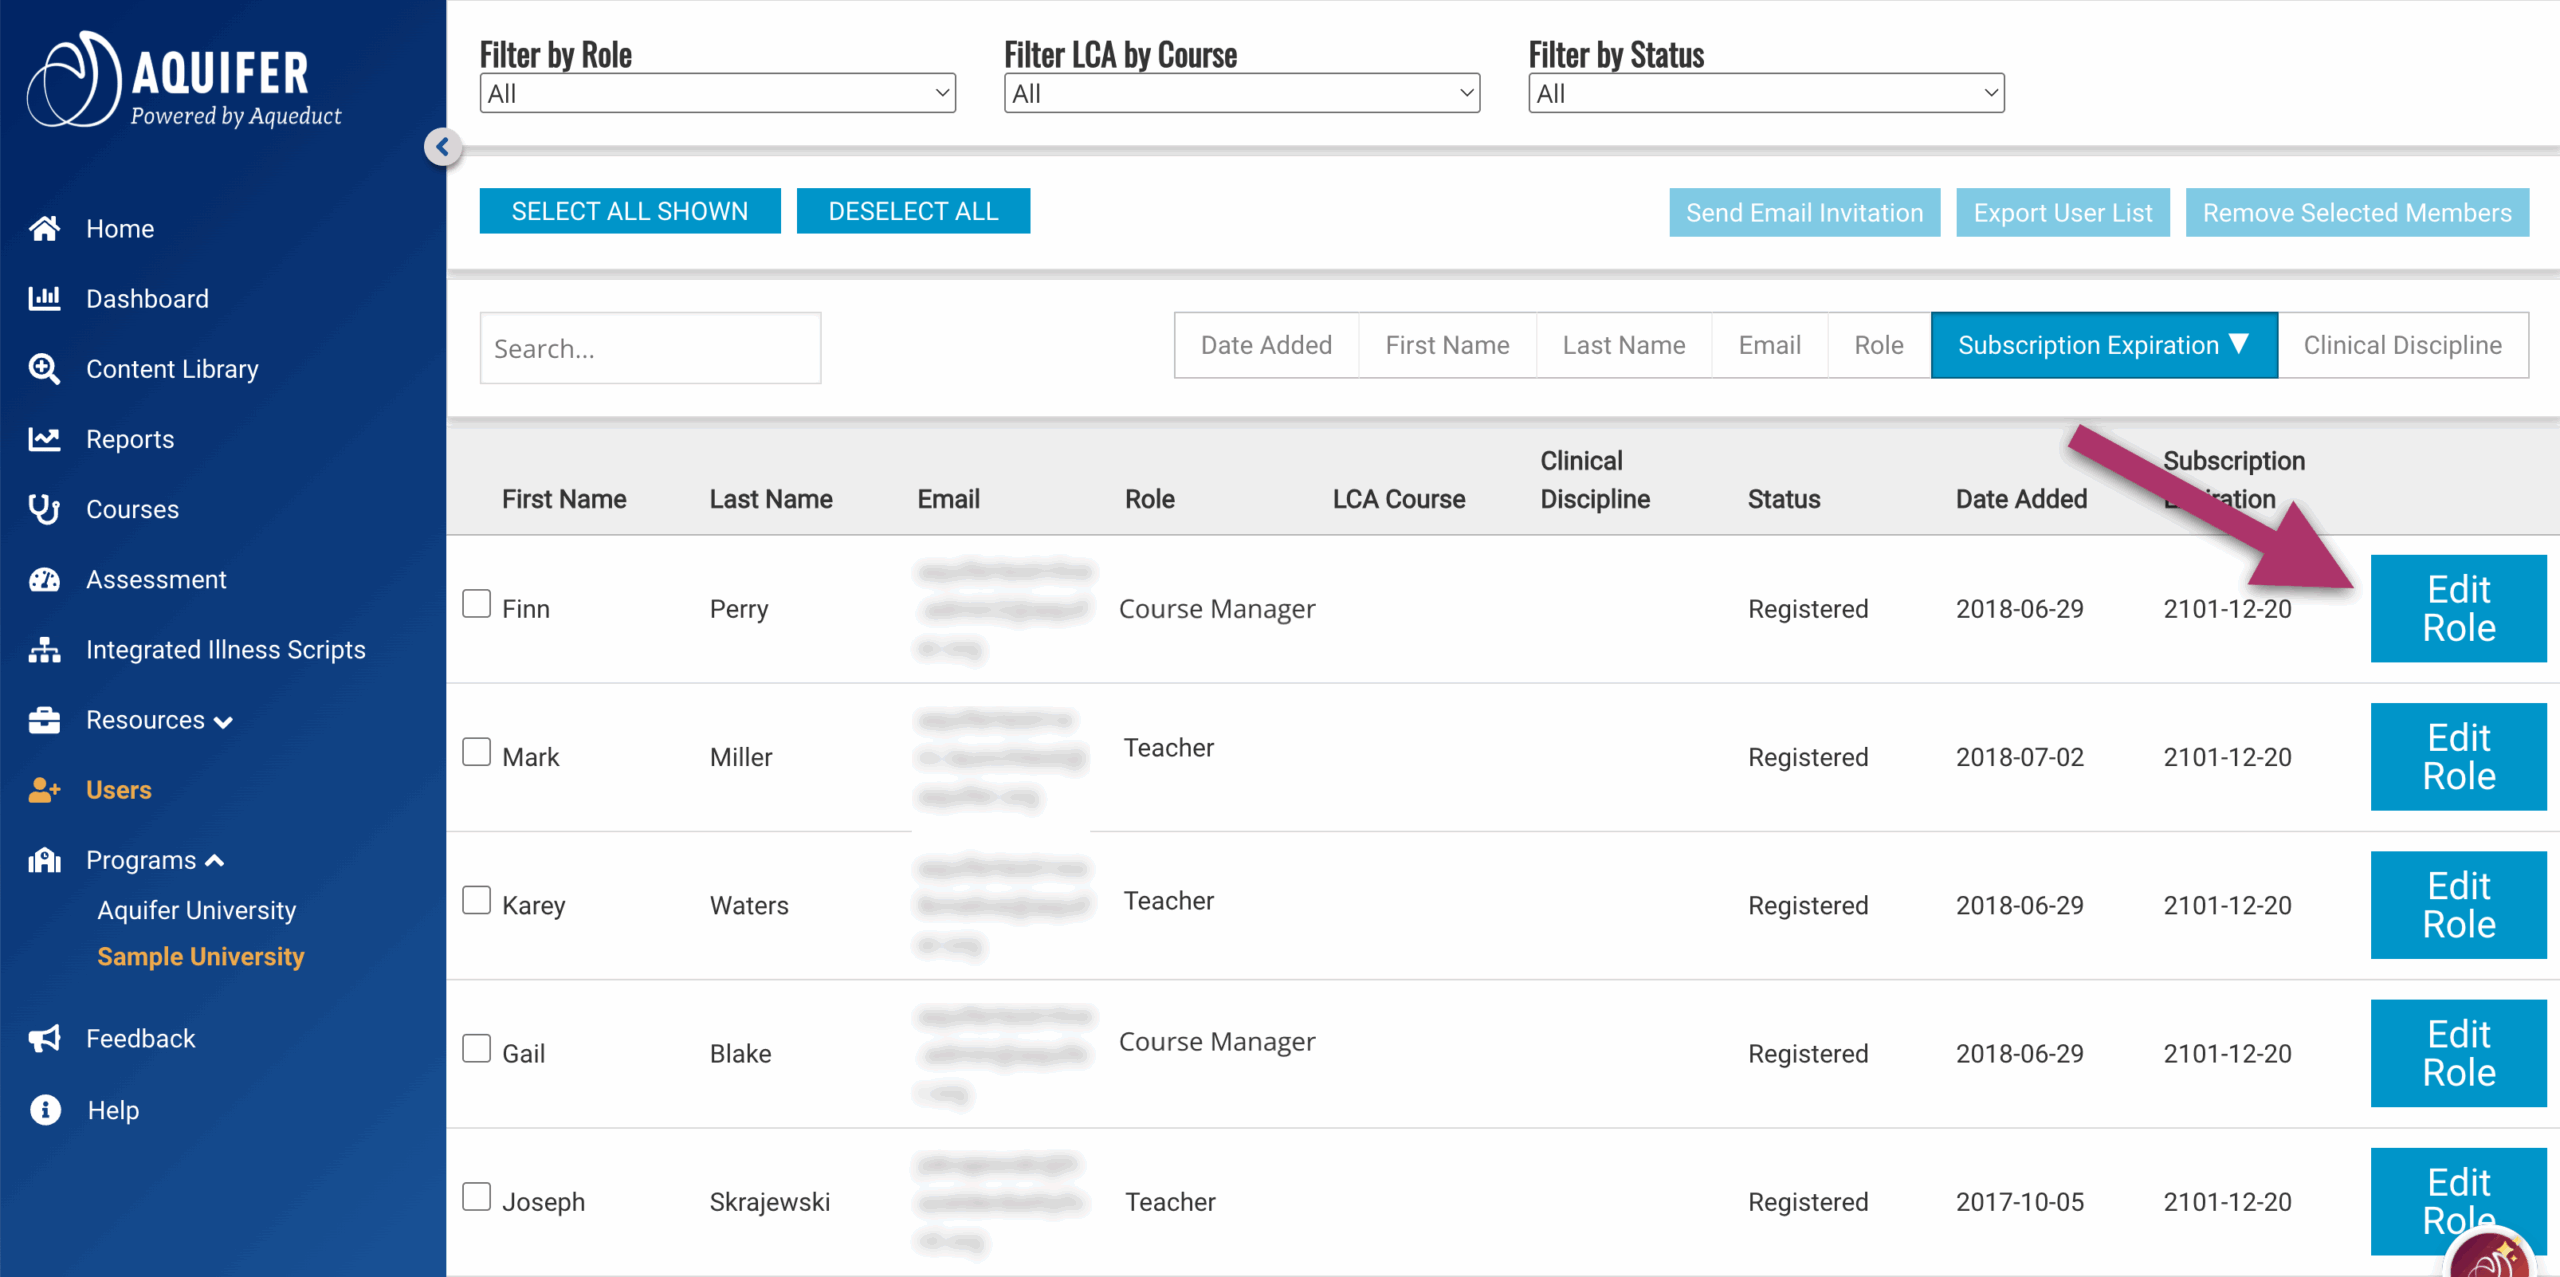Check the box next to Finn Perry
This screenshot has height=1277, width=2560.
477,604
